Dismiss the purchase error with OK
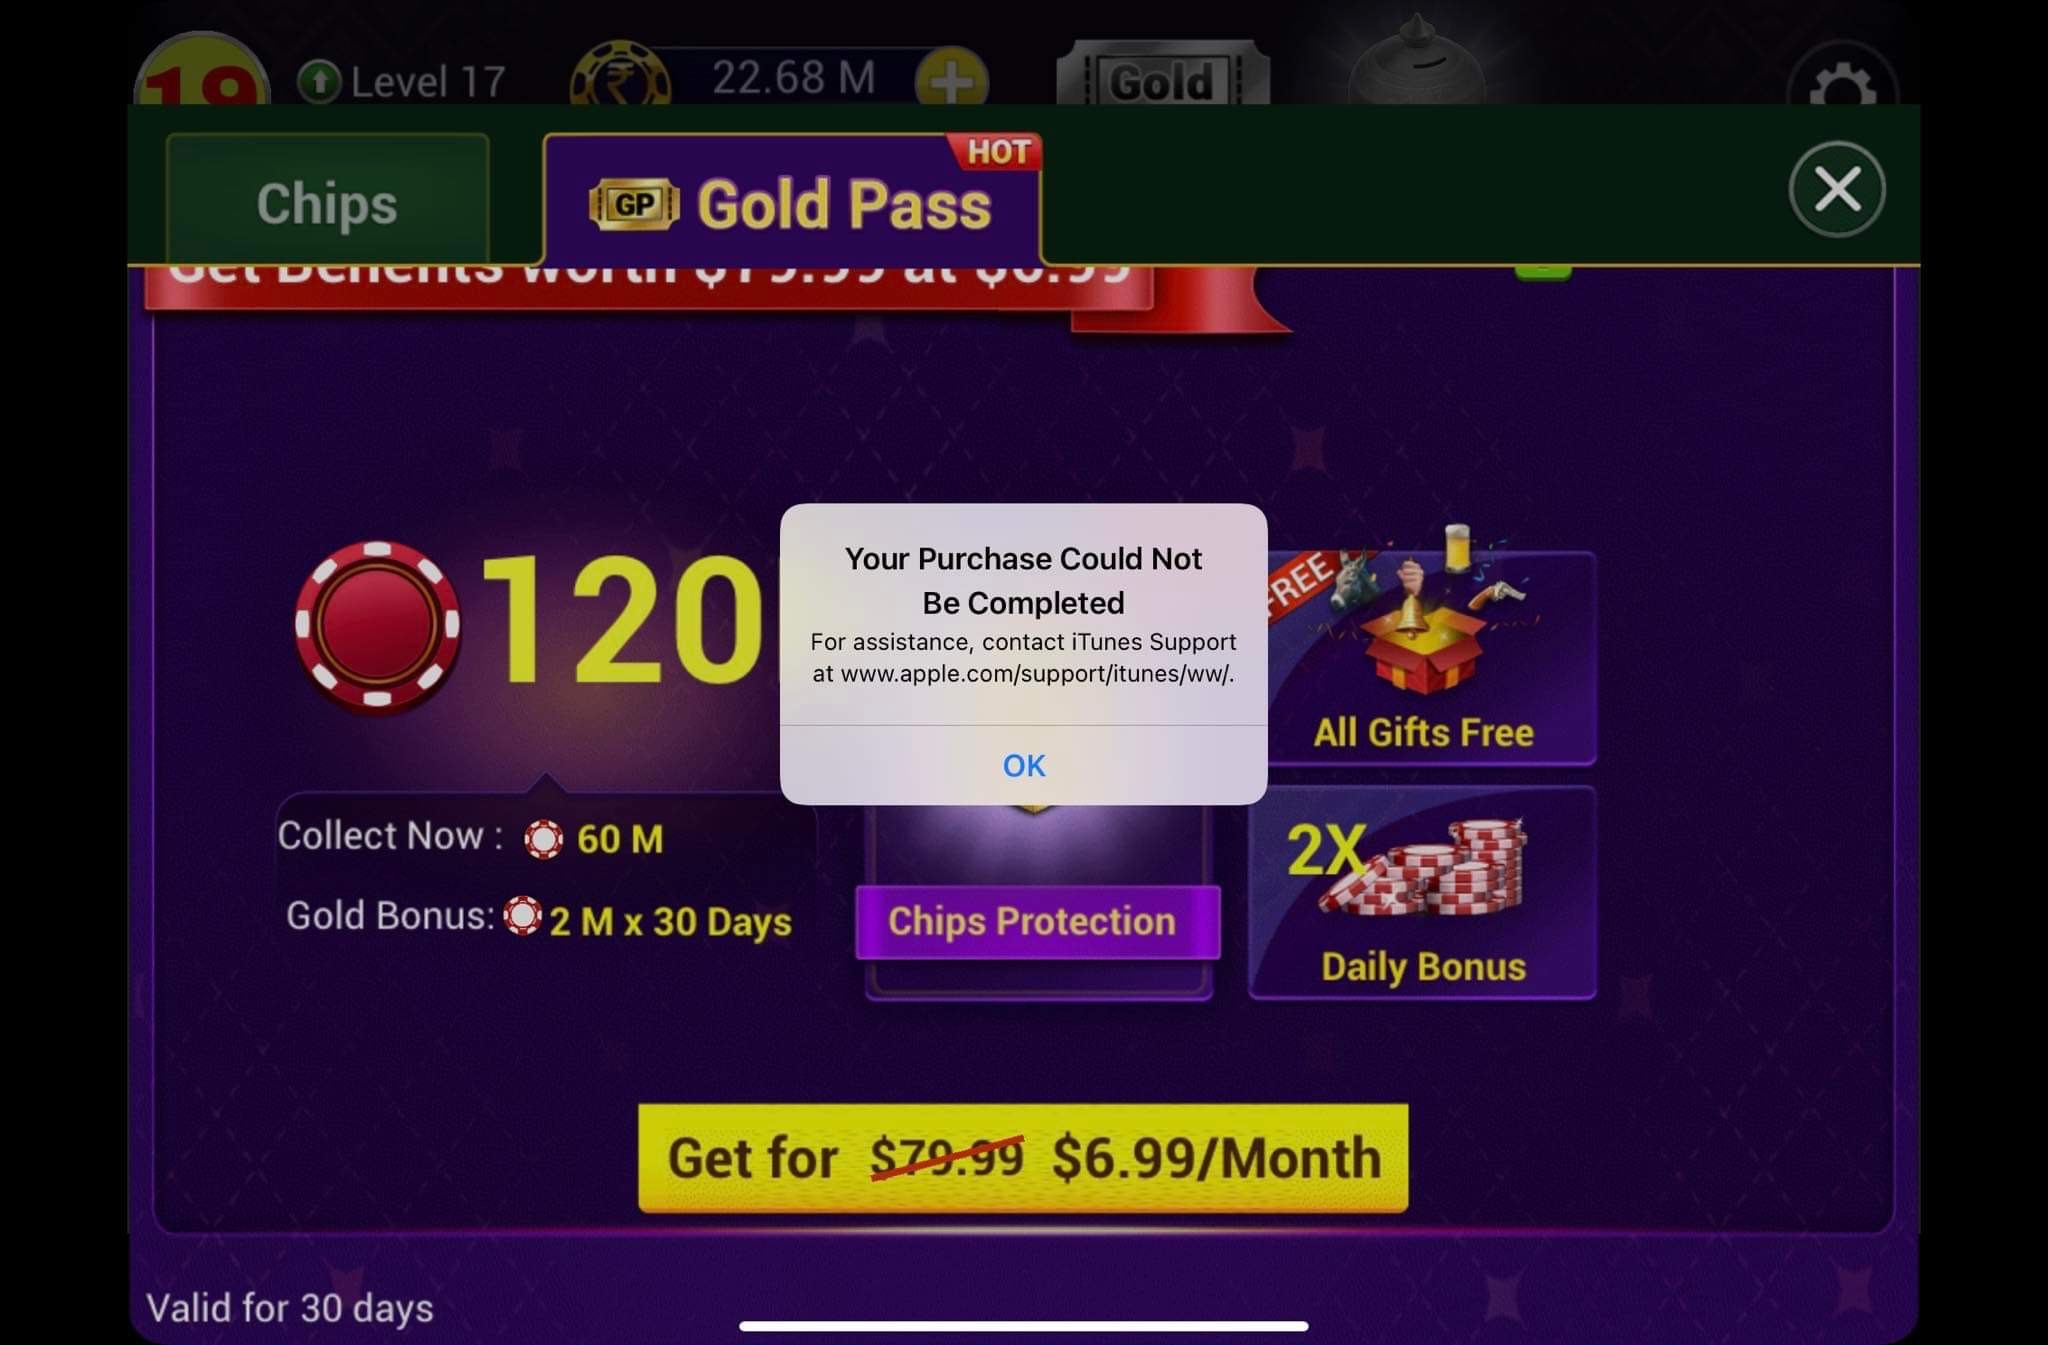The image size is (2048, 1345). 1023,765
